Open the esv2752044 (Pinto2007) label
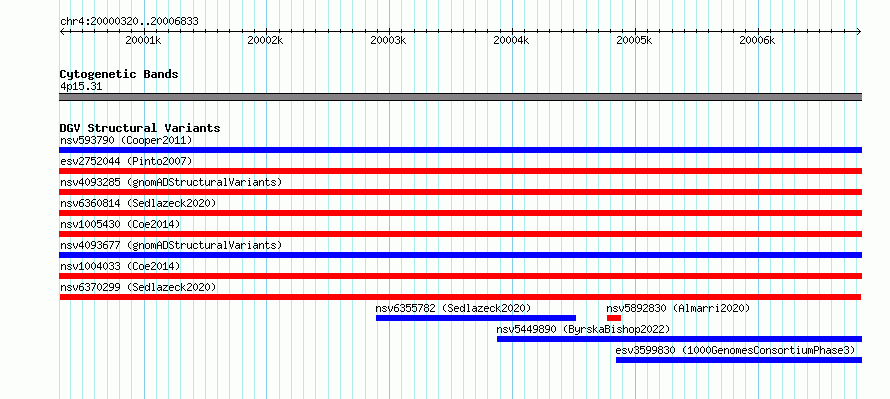Viewport: 890px width, 399px height. click(x=126, y=161)
